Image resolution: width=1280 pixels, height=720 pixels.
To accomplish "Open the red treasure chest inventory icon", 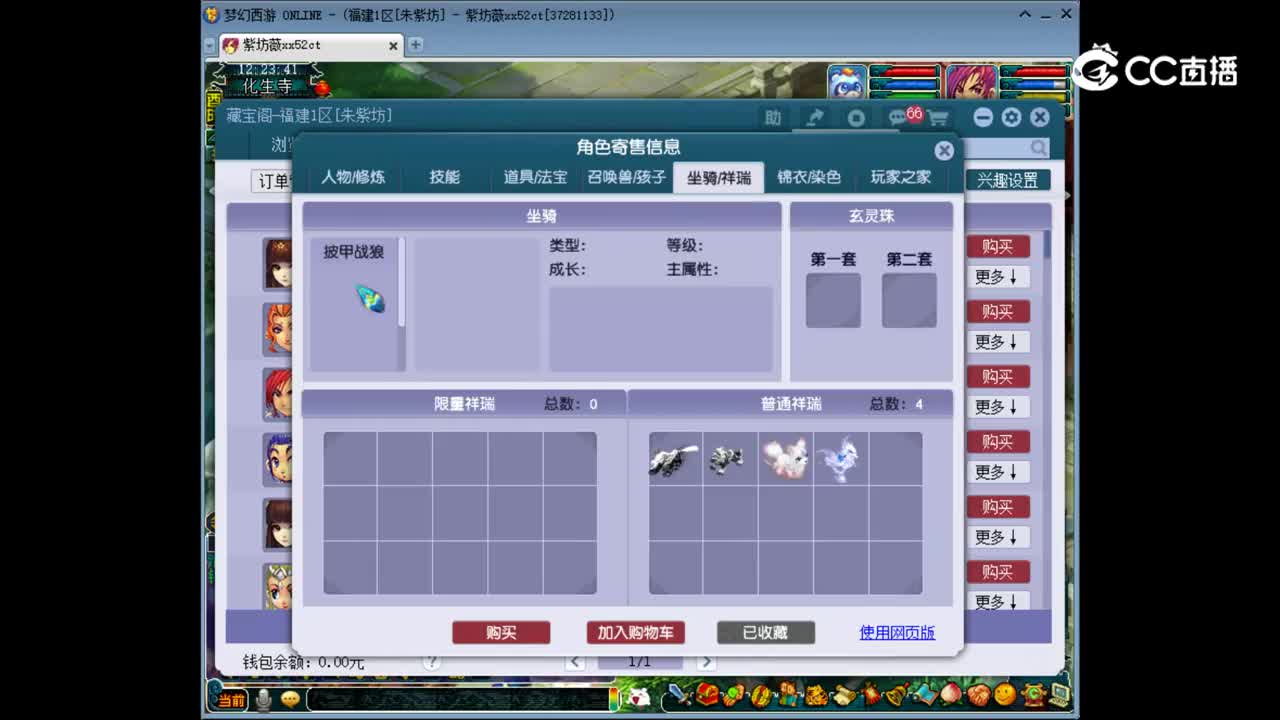I will click(x=707, y=694).
